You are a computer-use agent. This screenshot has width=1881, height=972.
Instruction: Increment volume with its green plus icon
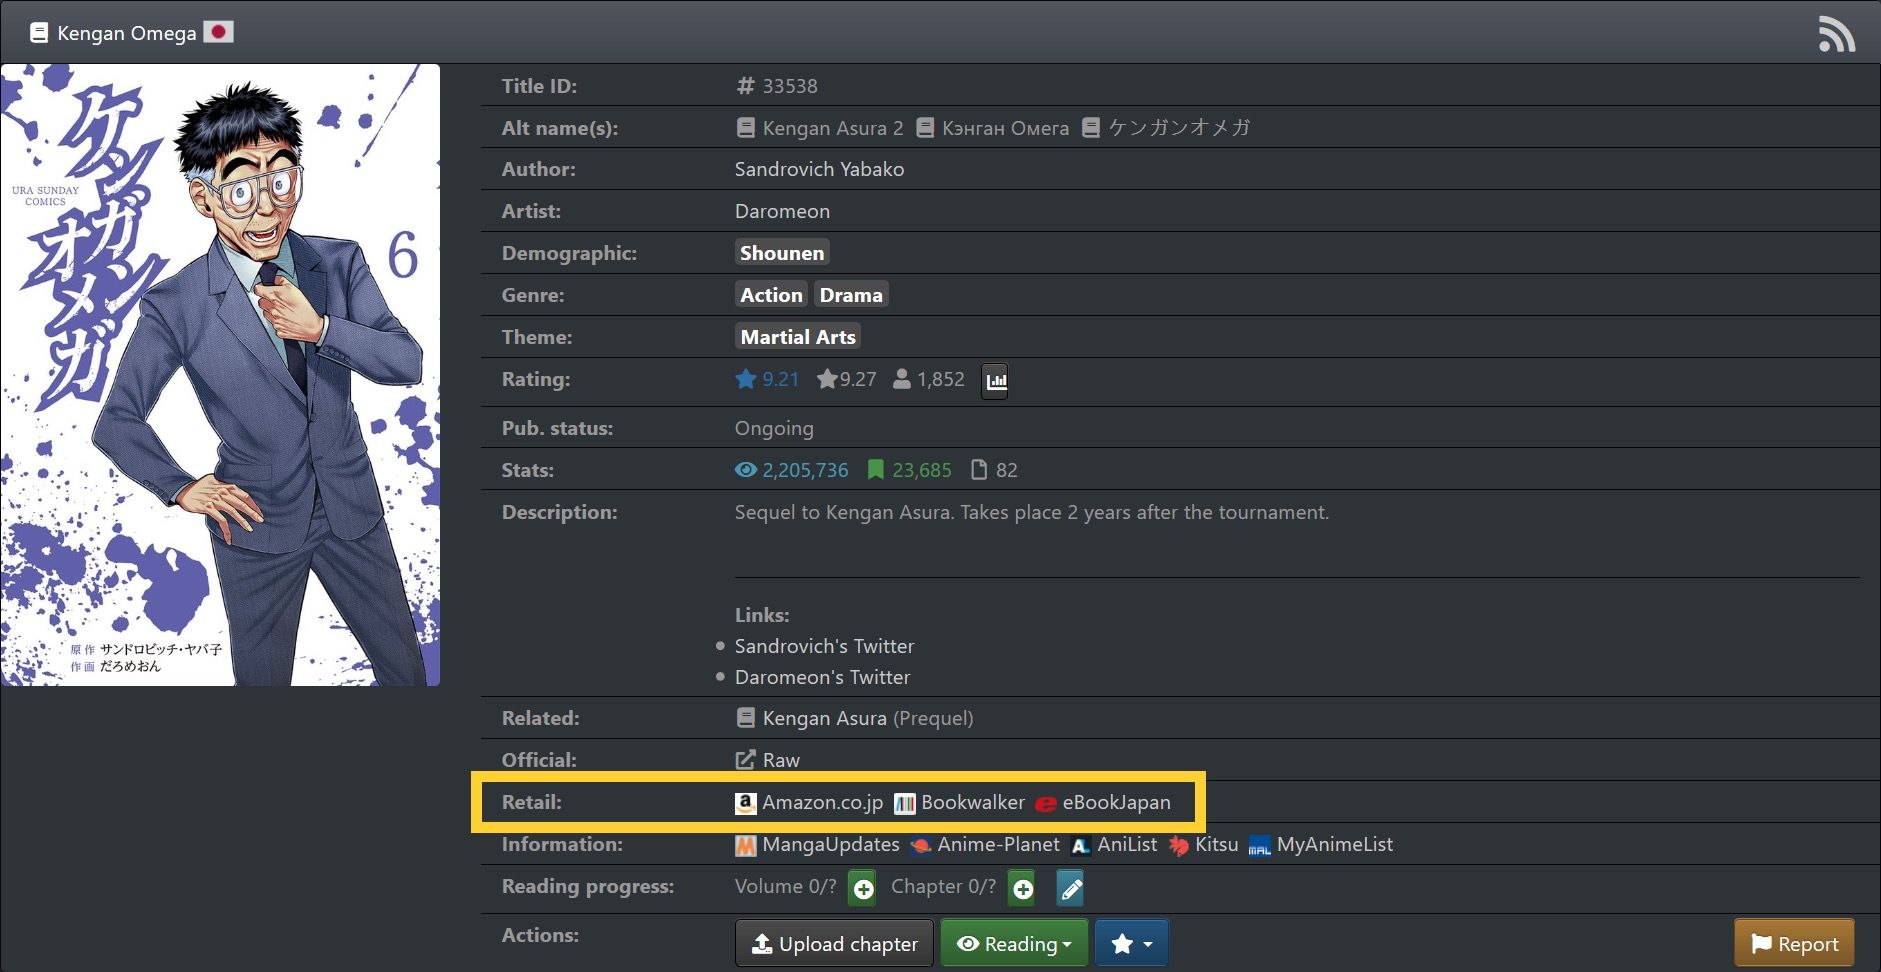tap(863, 888)
